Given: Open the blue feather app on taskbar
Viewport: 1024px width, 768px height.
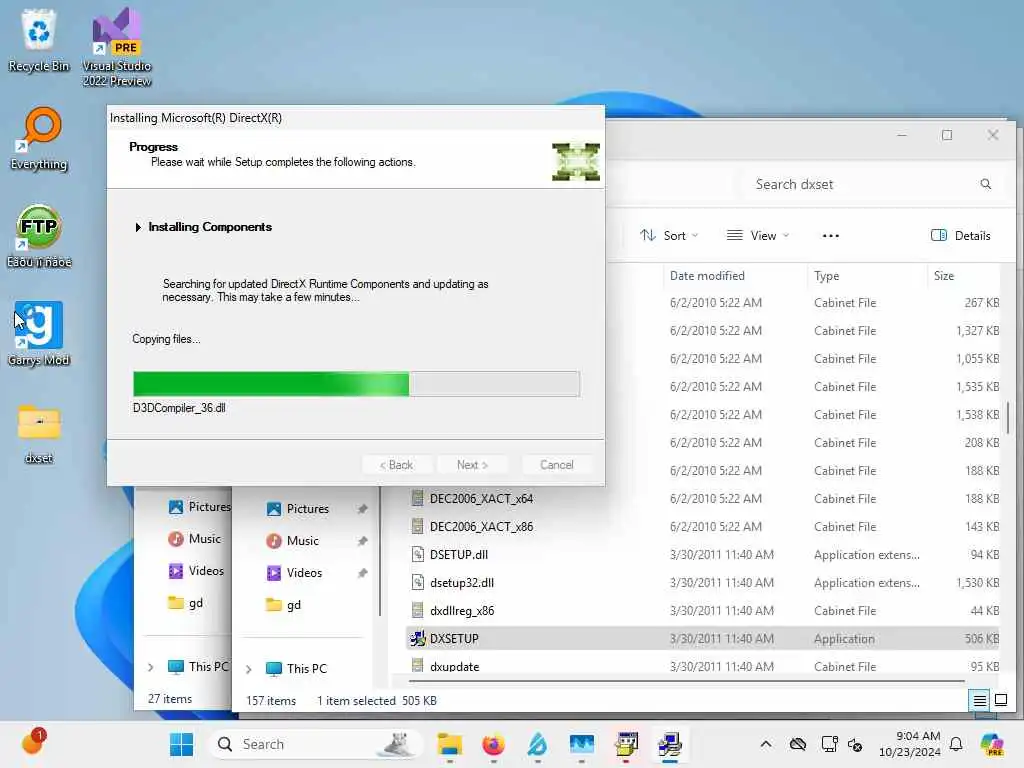Looking at the screenshot, I should [x=537, y=744].
